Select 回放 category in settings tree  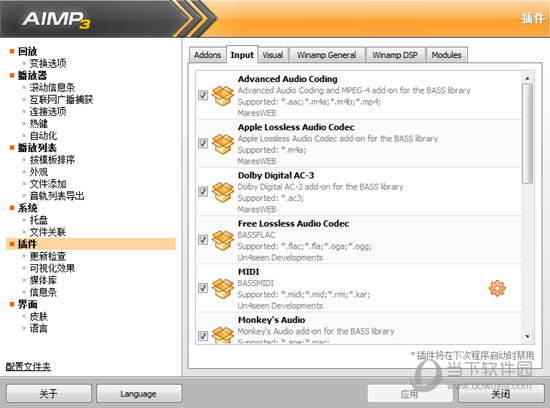pyautogui.click(x=27, y=52)
